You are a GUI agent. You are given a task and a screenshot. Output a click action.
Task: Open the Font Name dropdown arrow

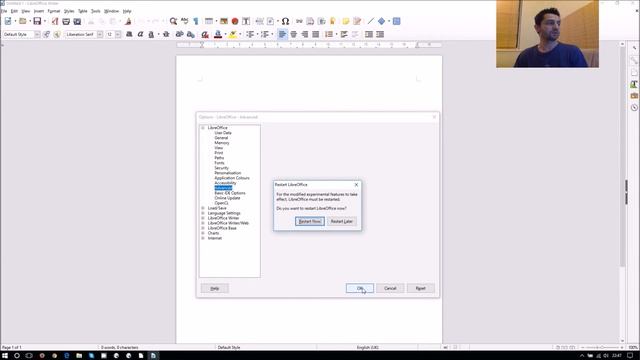(x=100, y=34)
